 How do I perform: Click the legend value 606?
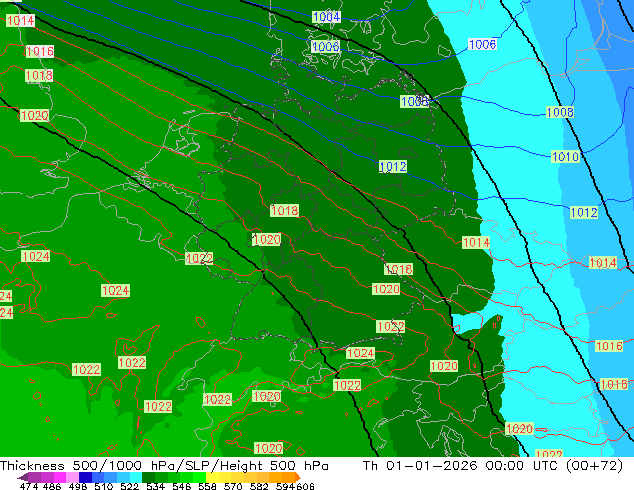(x=305, y=486)
